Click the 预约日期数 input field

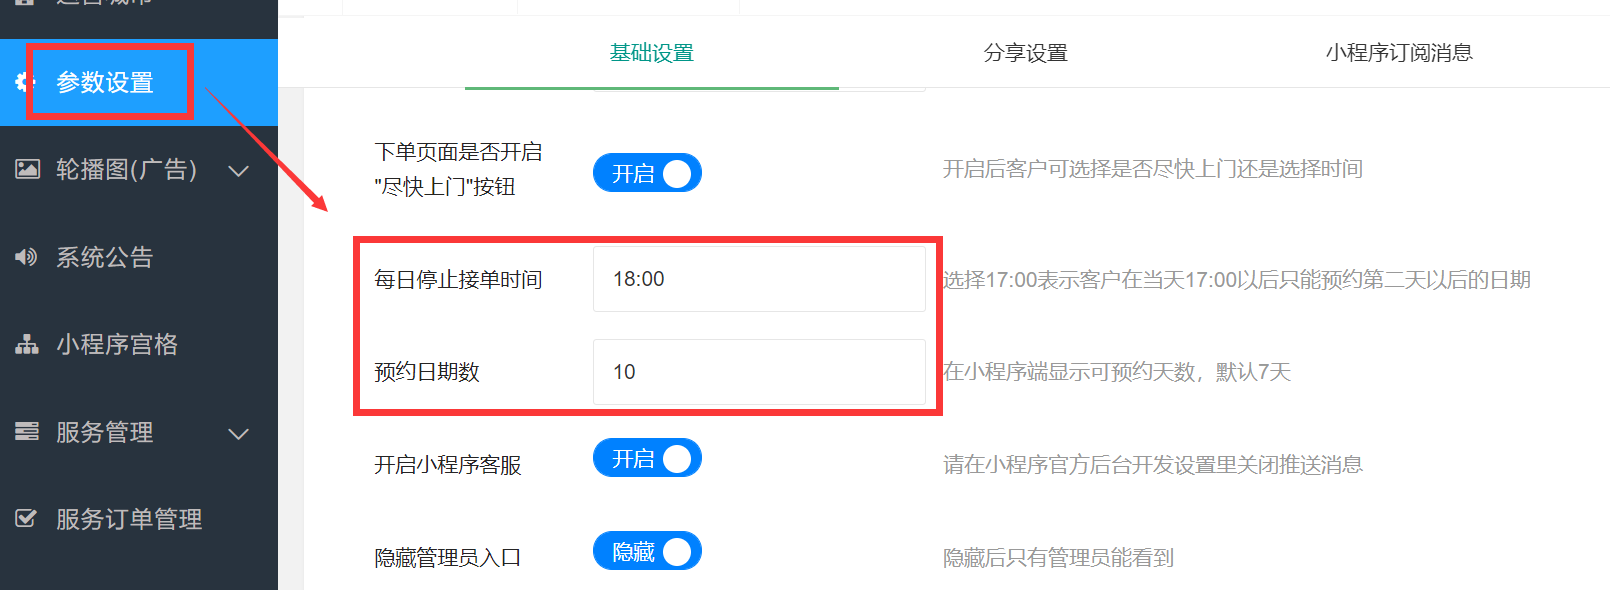point(759,372)
